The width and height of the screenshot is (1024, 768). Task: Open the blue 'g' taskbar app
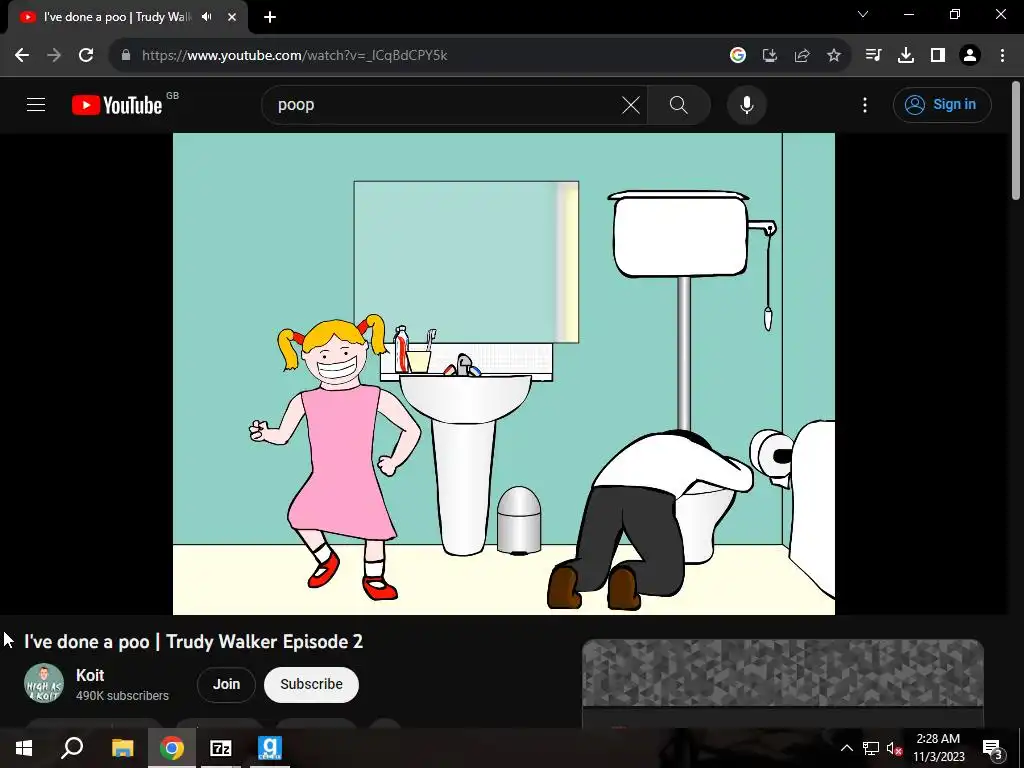pyautogui.click(x=270, y=748)
